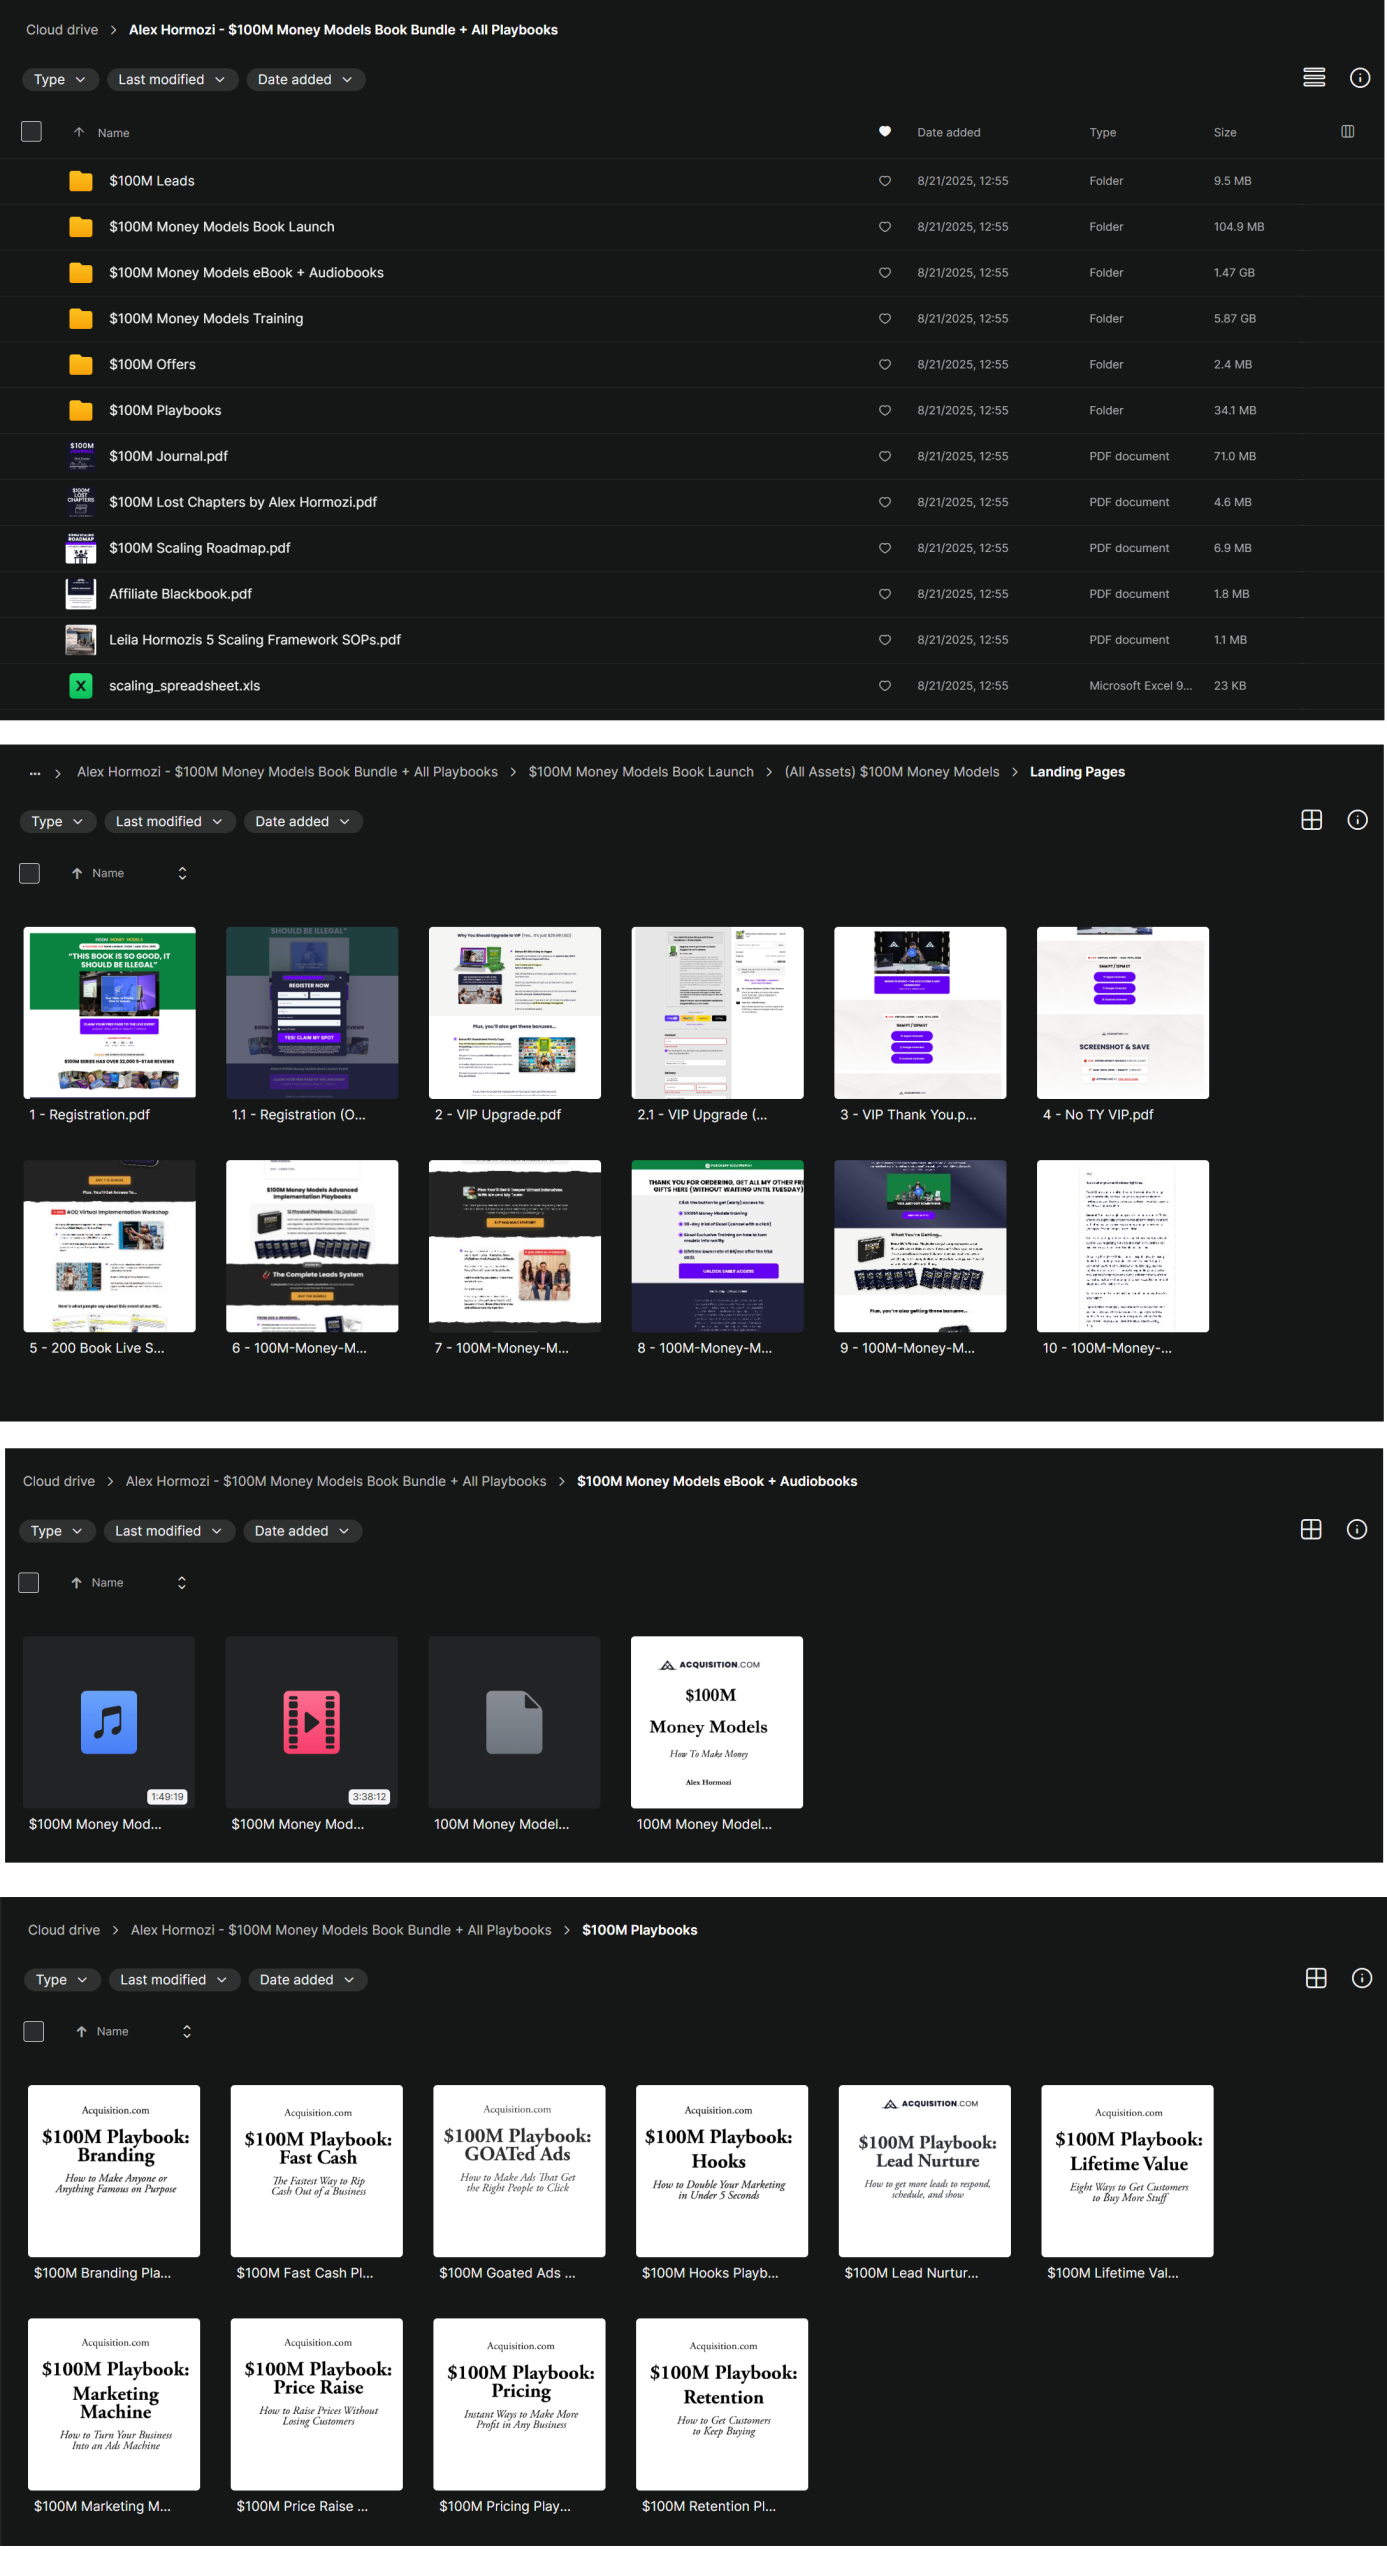Open the ellipsis breadcrumb in Landing Pages panel

[x=35, y=772]
